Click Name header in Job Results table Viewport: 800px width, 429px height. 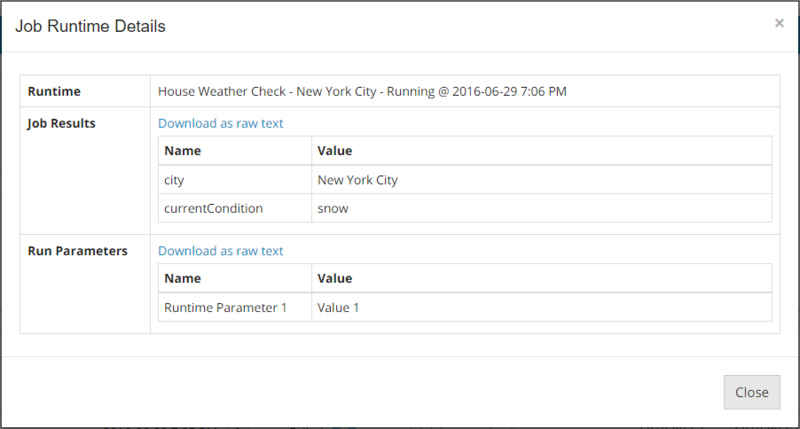click(x=183, y=151)
